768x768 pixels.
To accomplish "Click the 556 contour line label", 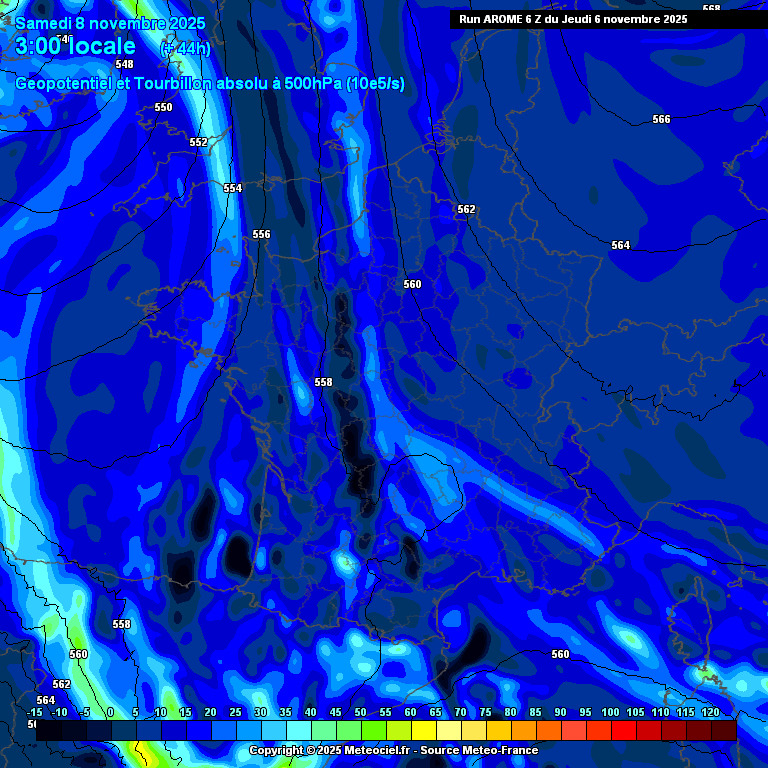I will pyautogui.click(x=261, y=234).
